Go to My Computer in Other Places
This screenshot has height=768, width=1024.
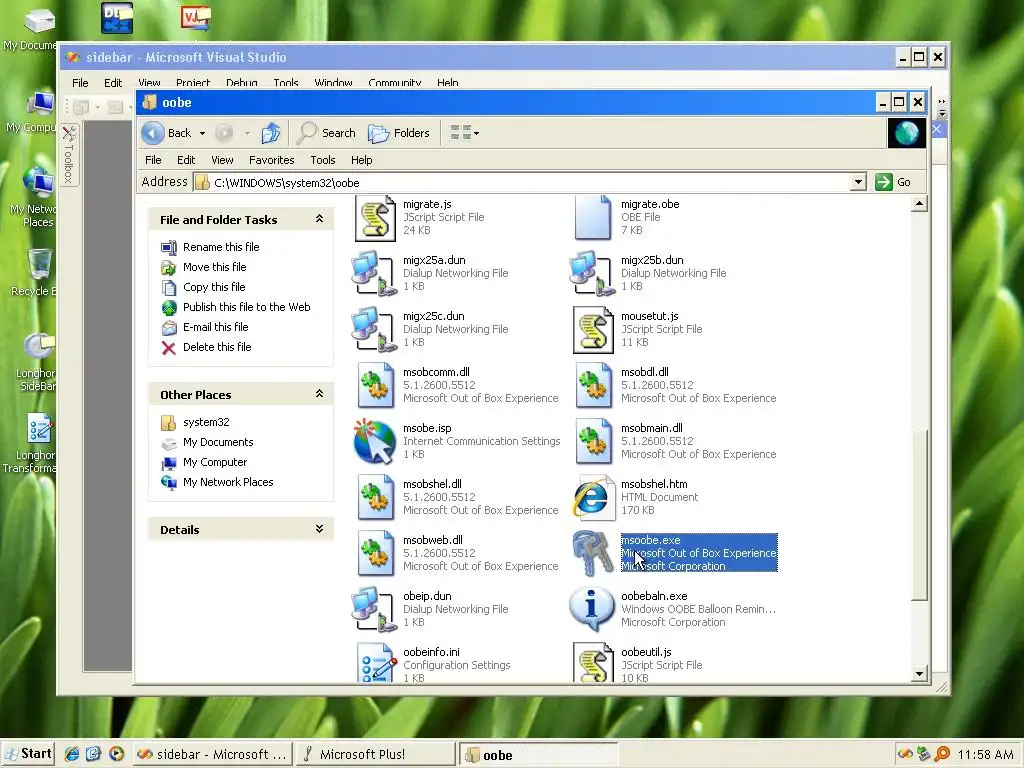[x=215, y=462]
